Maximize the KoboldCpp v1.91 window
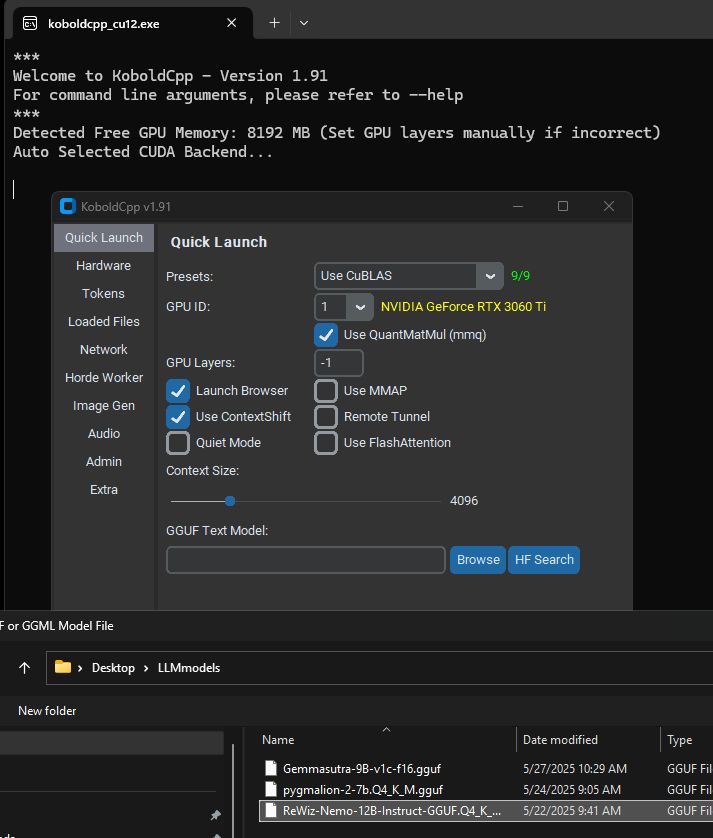 563,206
